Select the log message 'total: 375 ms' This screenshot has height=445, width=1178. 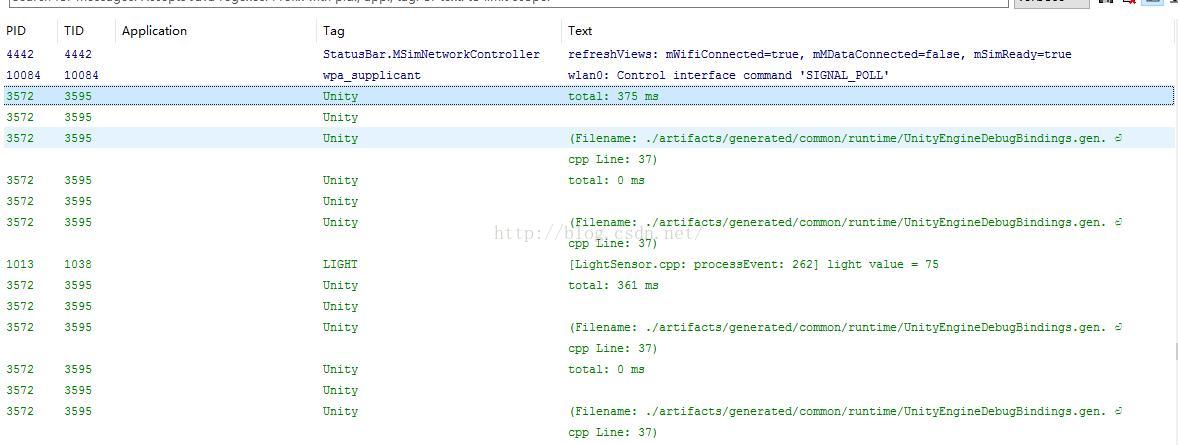614,96
